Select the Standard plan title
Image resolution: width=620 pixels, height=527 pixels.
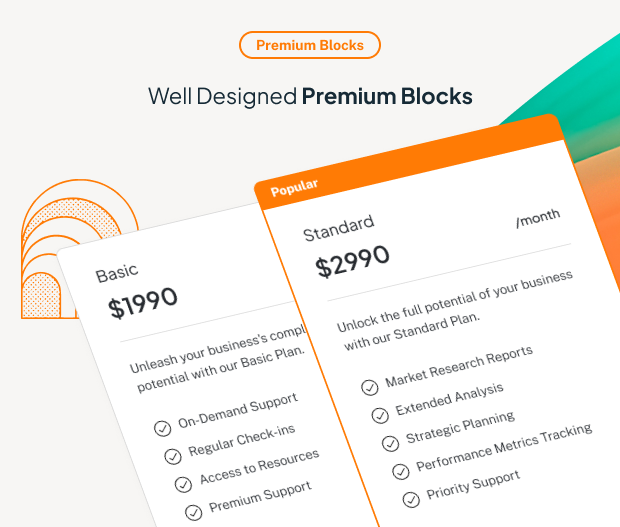[x=338, y=228]
